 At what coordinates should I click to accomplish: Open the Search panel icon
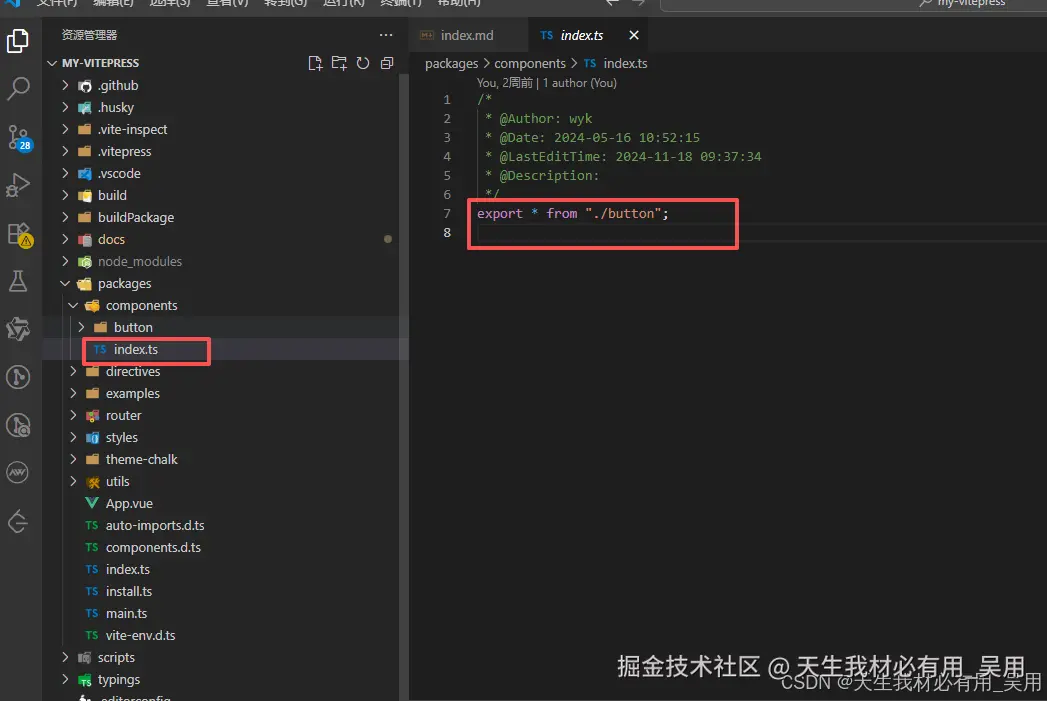pos(19,89)
